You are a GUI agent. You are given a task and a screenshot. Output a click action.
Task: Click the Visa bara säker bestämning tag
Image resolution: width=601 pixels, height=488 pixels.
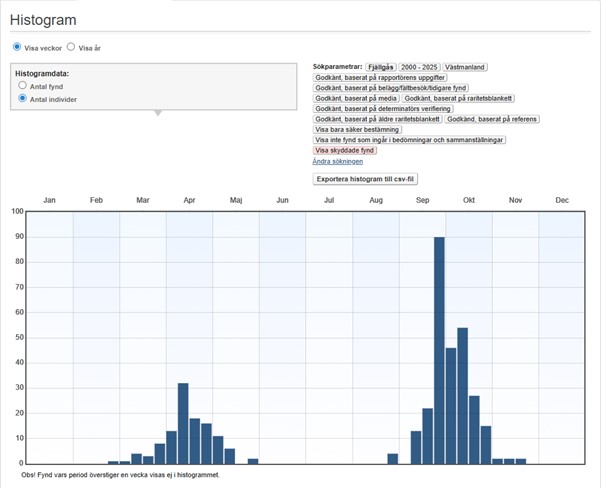click(x=360, y=130)
